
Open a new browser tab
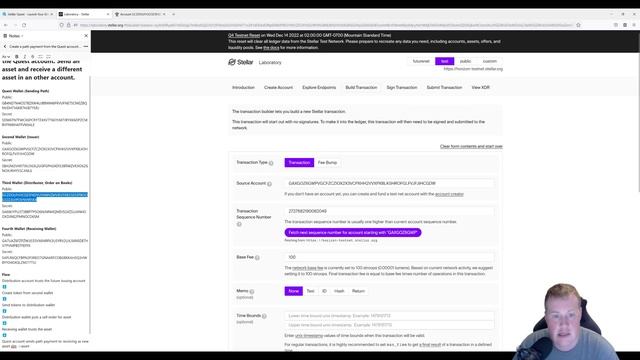click(x=173, y=14)
